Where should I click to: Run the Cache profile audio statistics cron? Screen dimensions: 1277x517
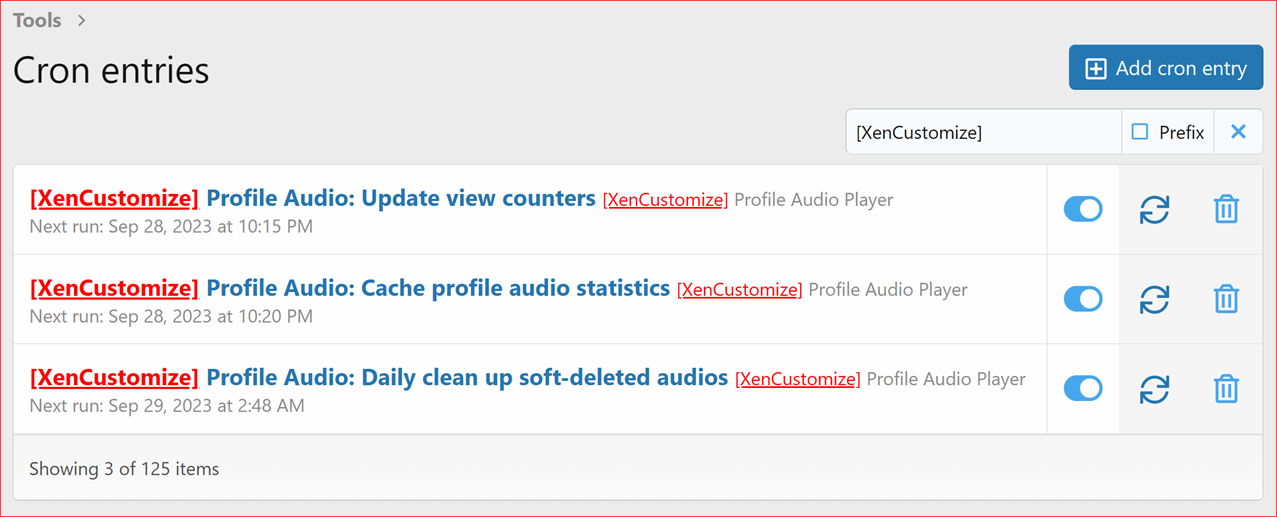[1154, 299]
